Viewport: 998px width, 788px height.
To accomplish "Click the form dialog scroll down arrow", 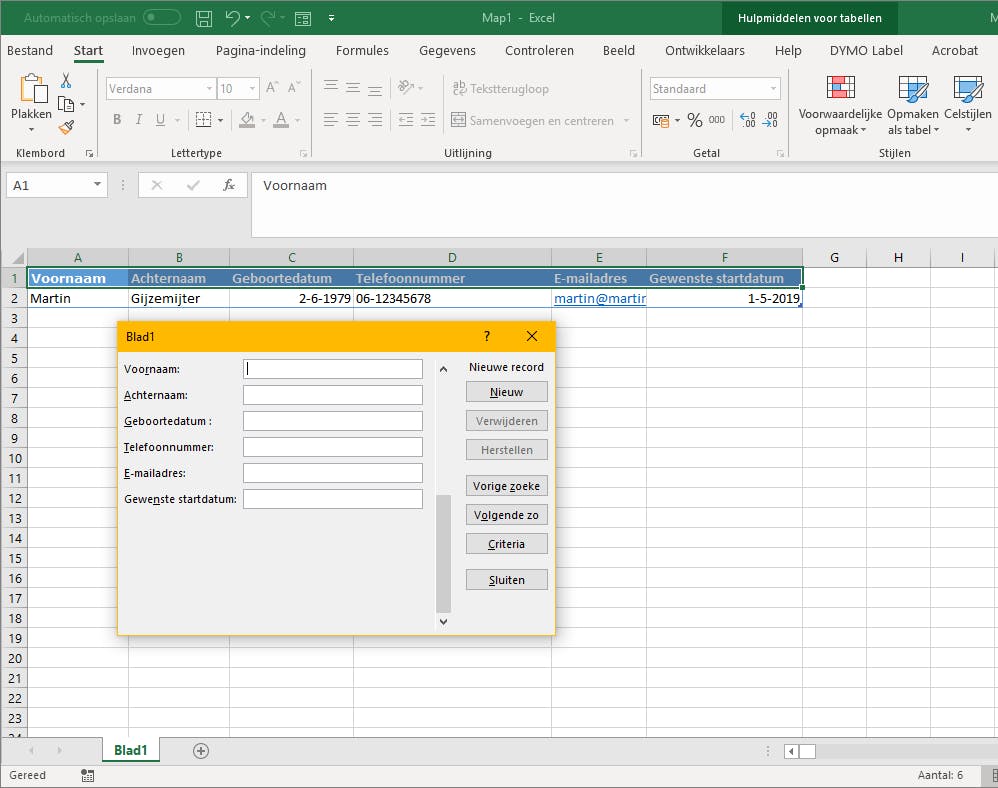I will point(444,621).
